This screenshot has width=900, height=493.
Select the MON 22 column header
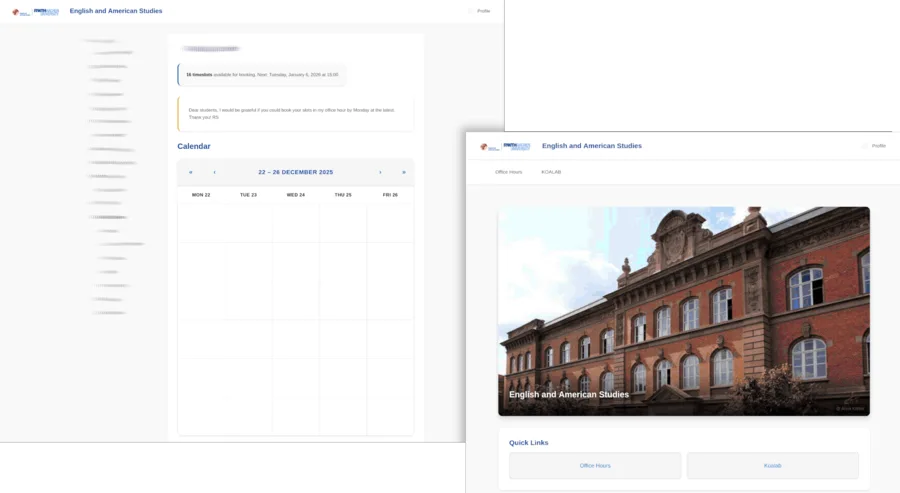[201, 195]
